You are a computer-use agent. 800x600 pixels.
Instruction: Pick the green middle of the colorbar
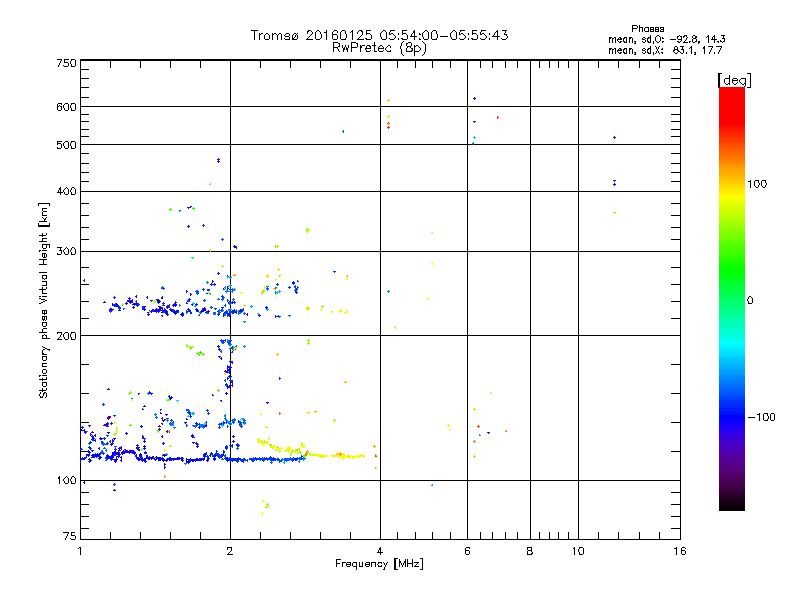[732, 270]
